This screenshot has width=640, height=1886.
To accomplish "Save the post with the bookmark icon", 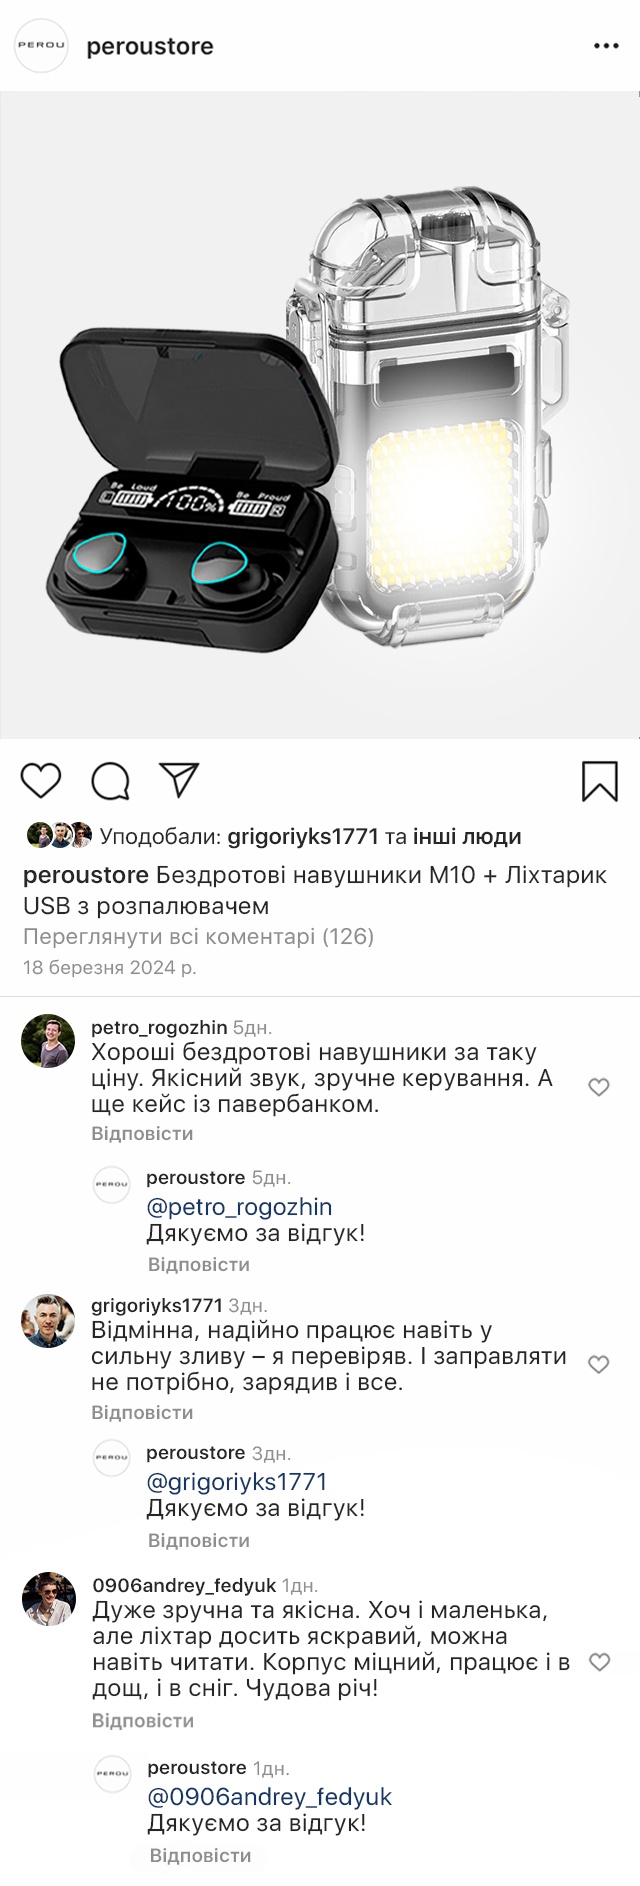I will [600, 781].
